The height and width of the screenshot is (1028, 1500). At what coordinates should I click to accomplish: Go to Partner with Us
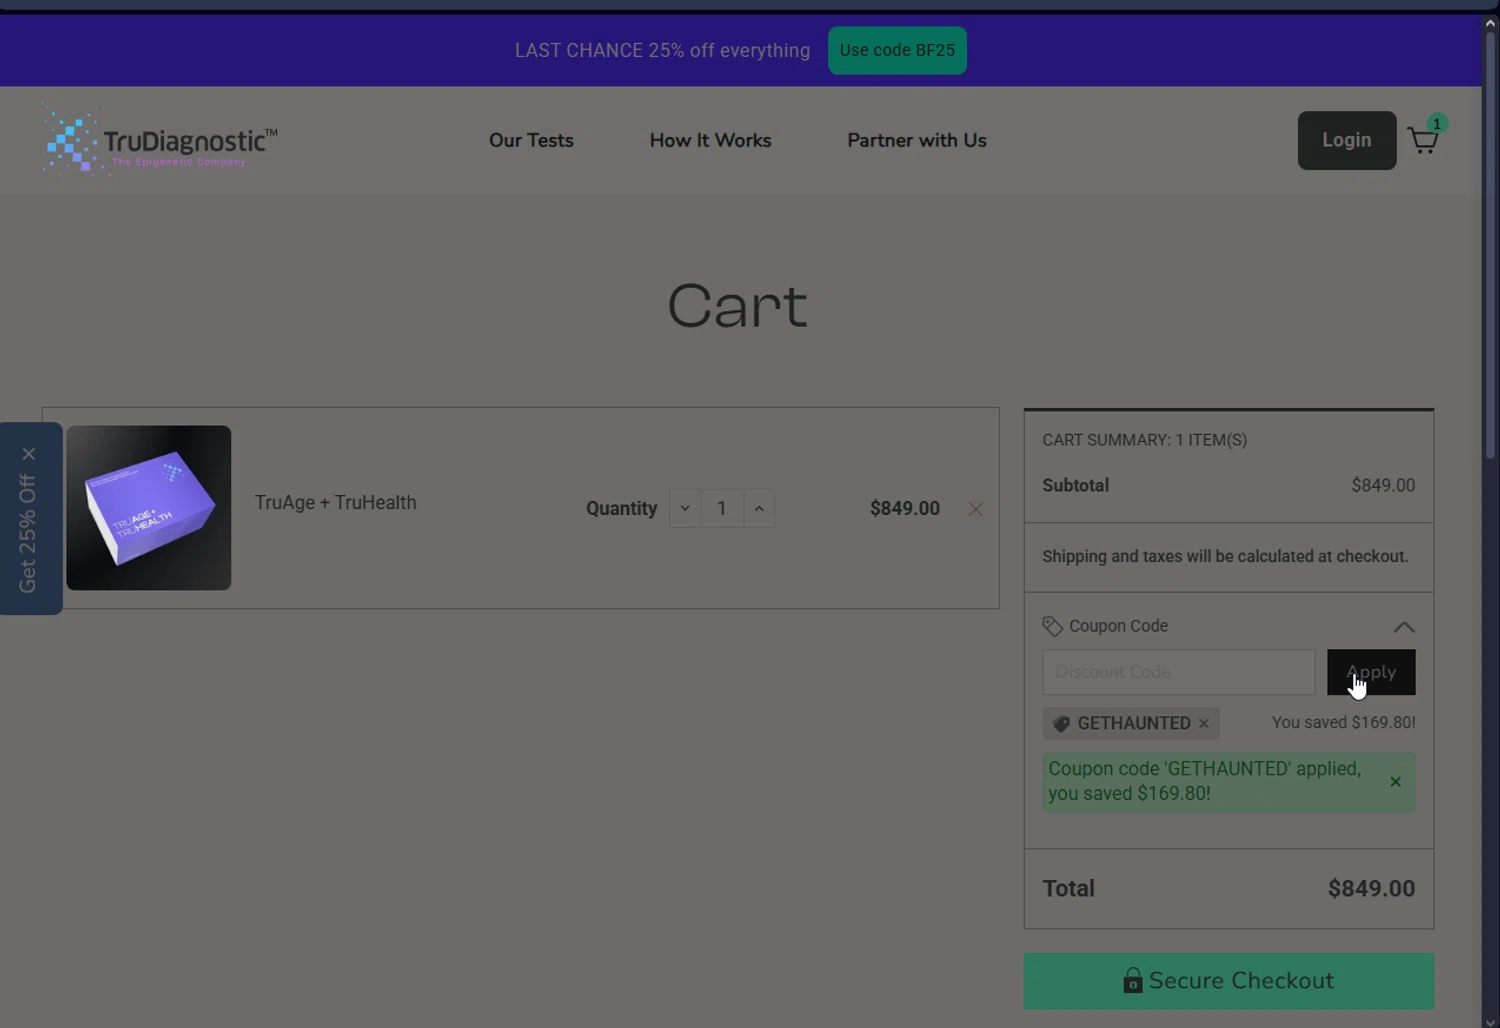tap(917, 140)
